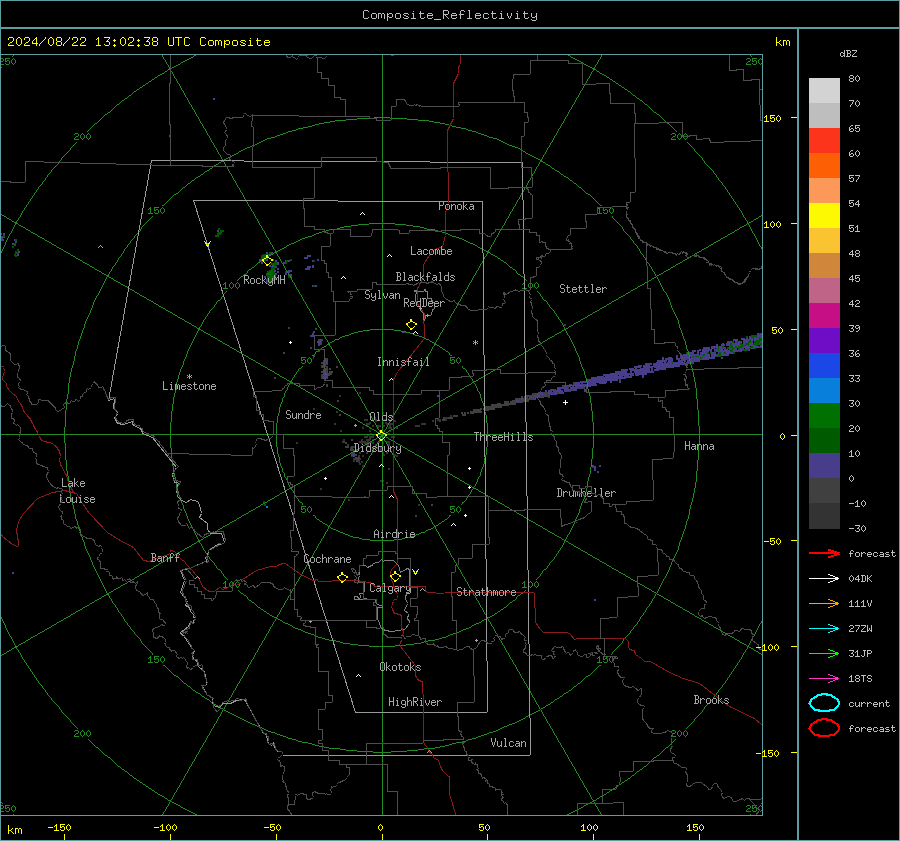This screenshot has height=841, width=900.
Task: Click the topmost light gray swatch in dBZ scale
Action: click(x=824, y=90)
